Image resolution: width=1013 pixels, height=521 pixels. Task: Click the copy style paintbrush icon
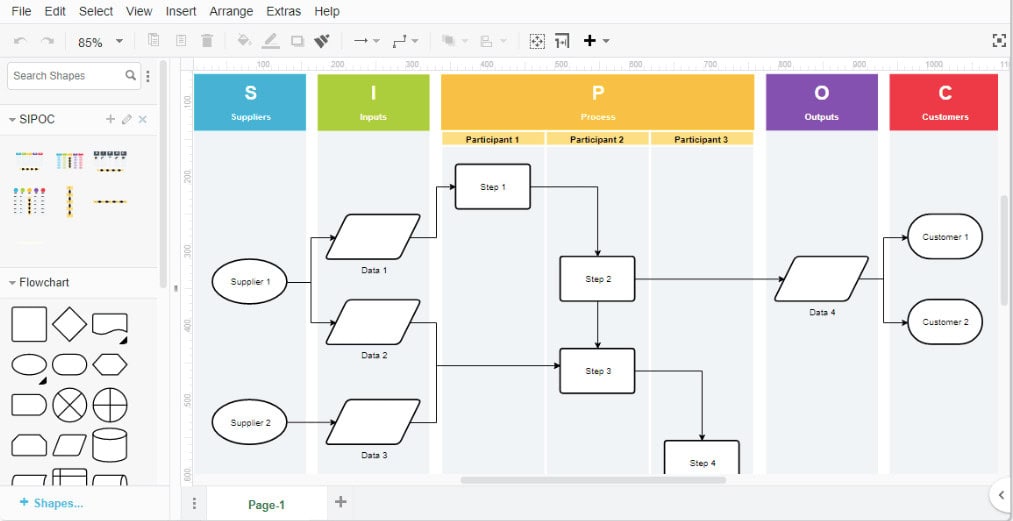point(322,41)
